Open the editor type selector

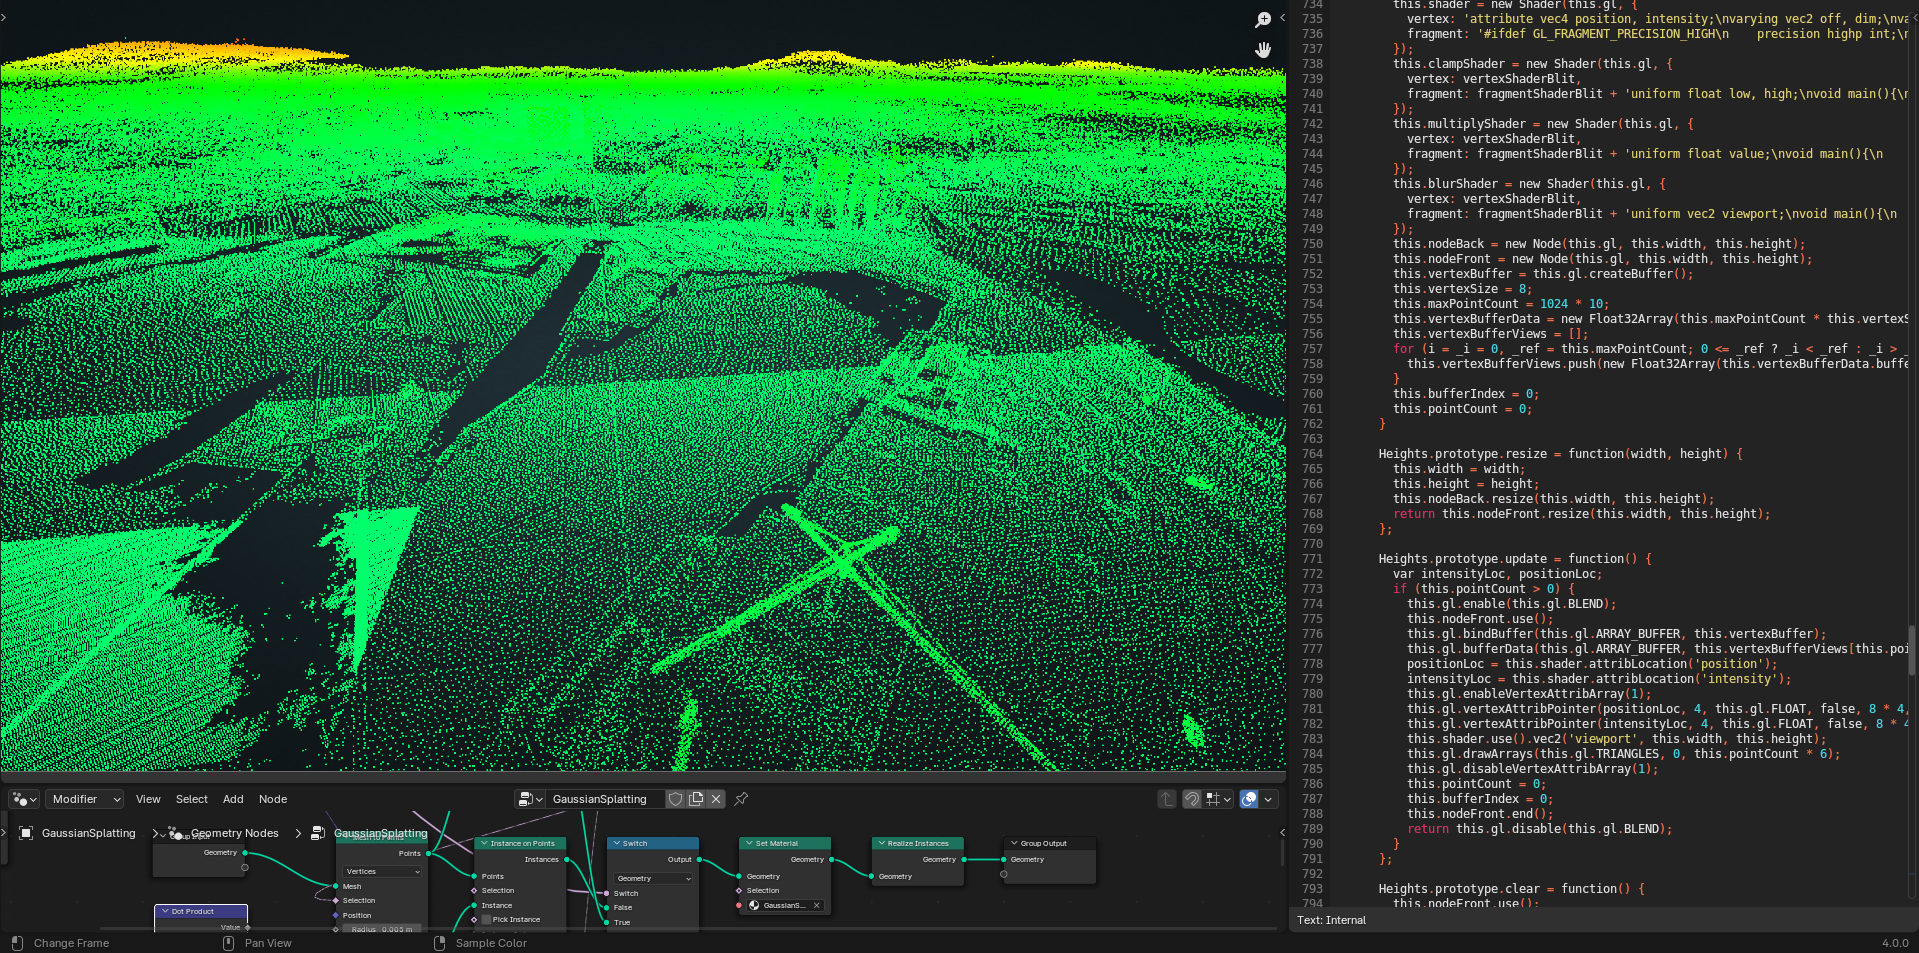click(24, 799)
